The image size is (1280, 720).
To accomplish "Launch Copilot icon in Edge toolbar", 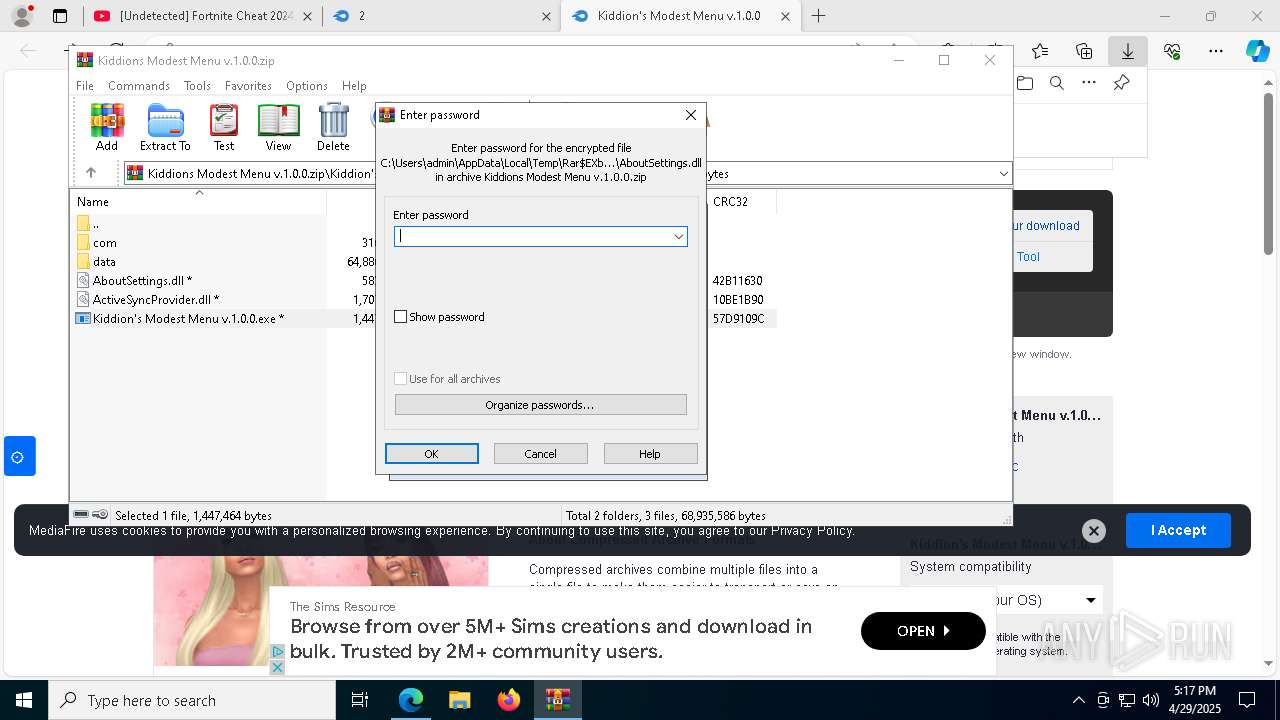I will point(1258,51).
